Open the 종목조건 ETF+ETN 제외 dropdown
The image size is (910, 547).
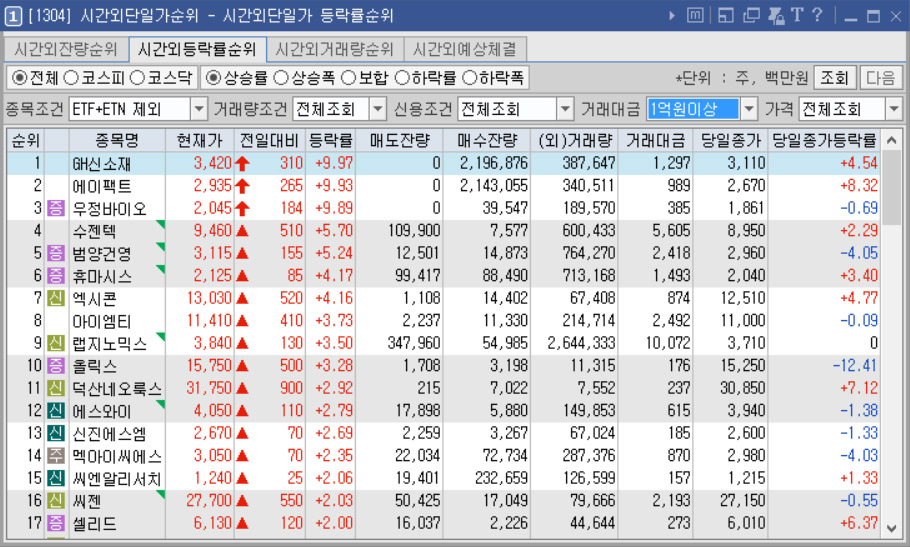(x=199, y=108)
